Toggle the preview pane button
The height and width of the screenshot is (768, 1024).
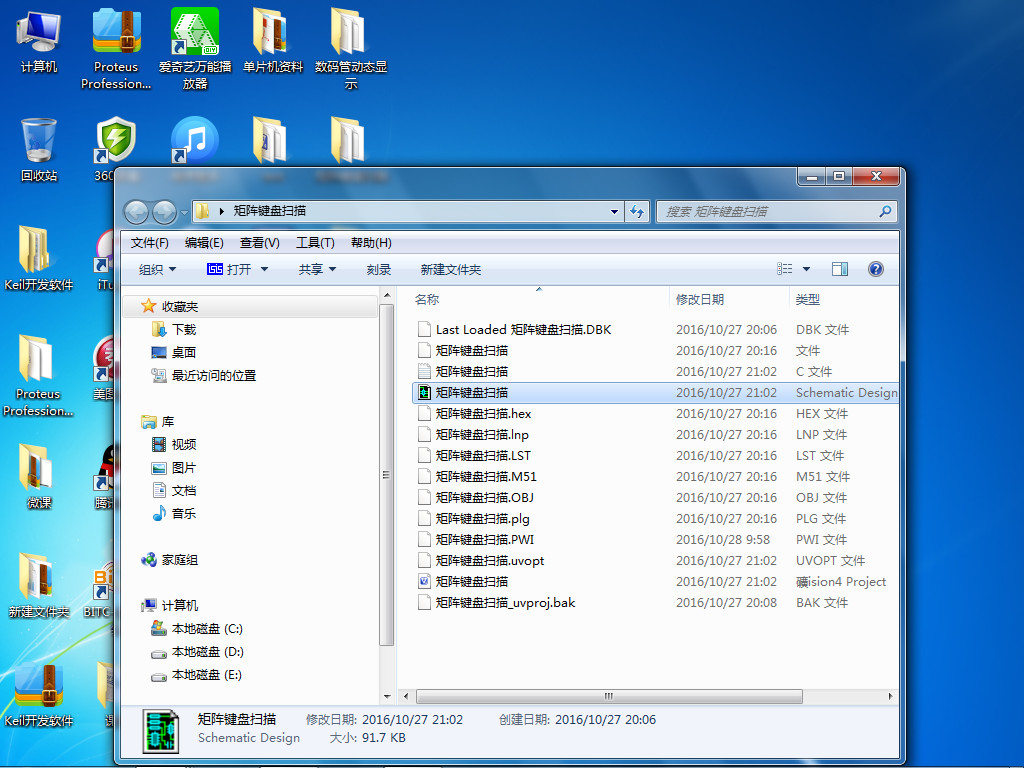[x=840, y=269]
